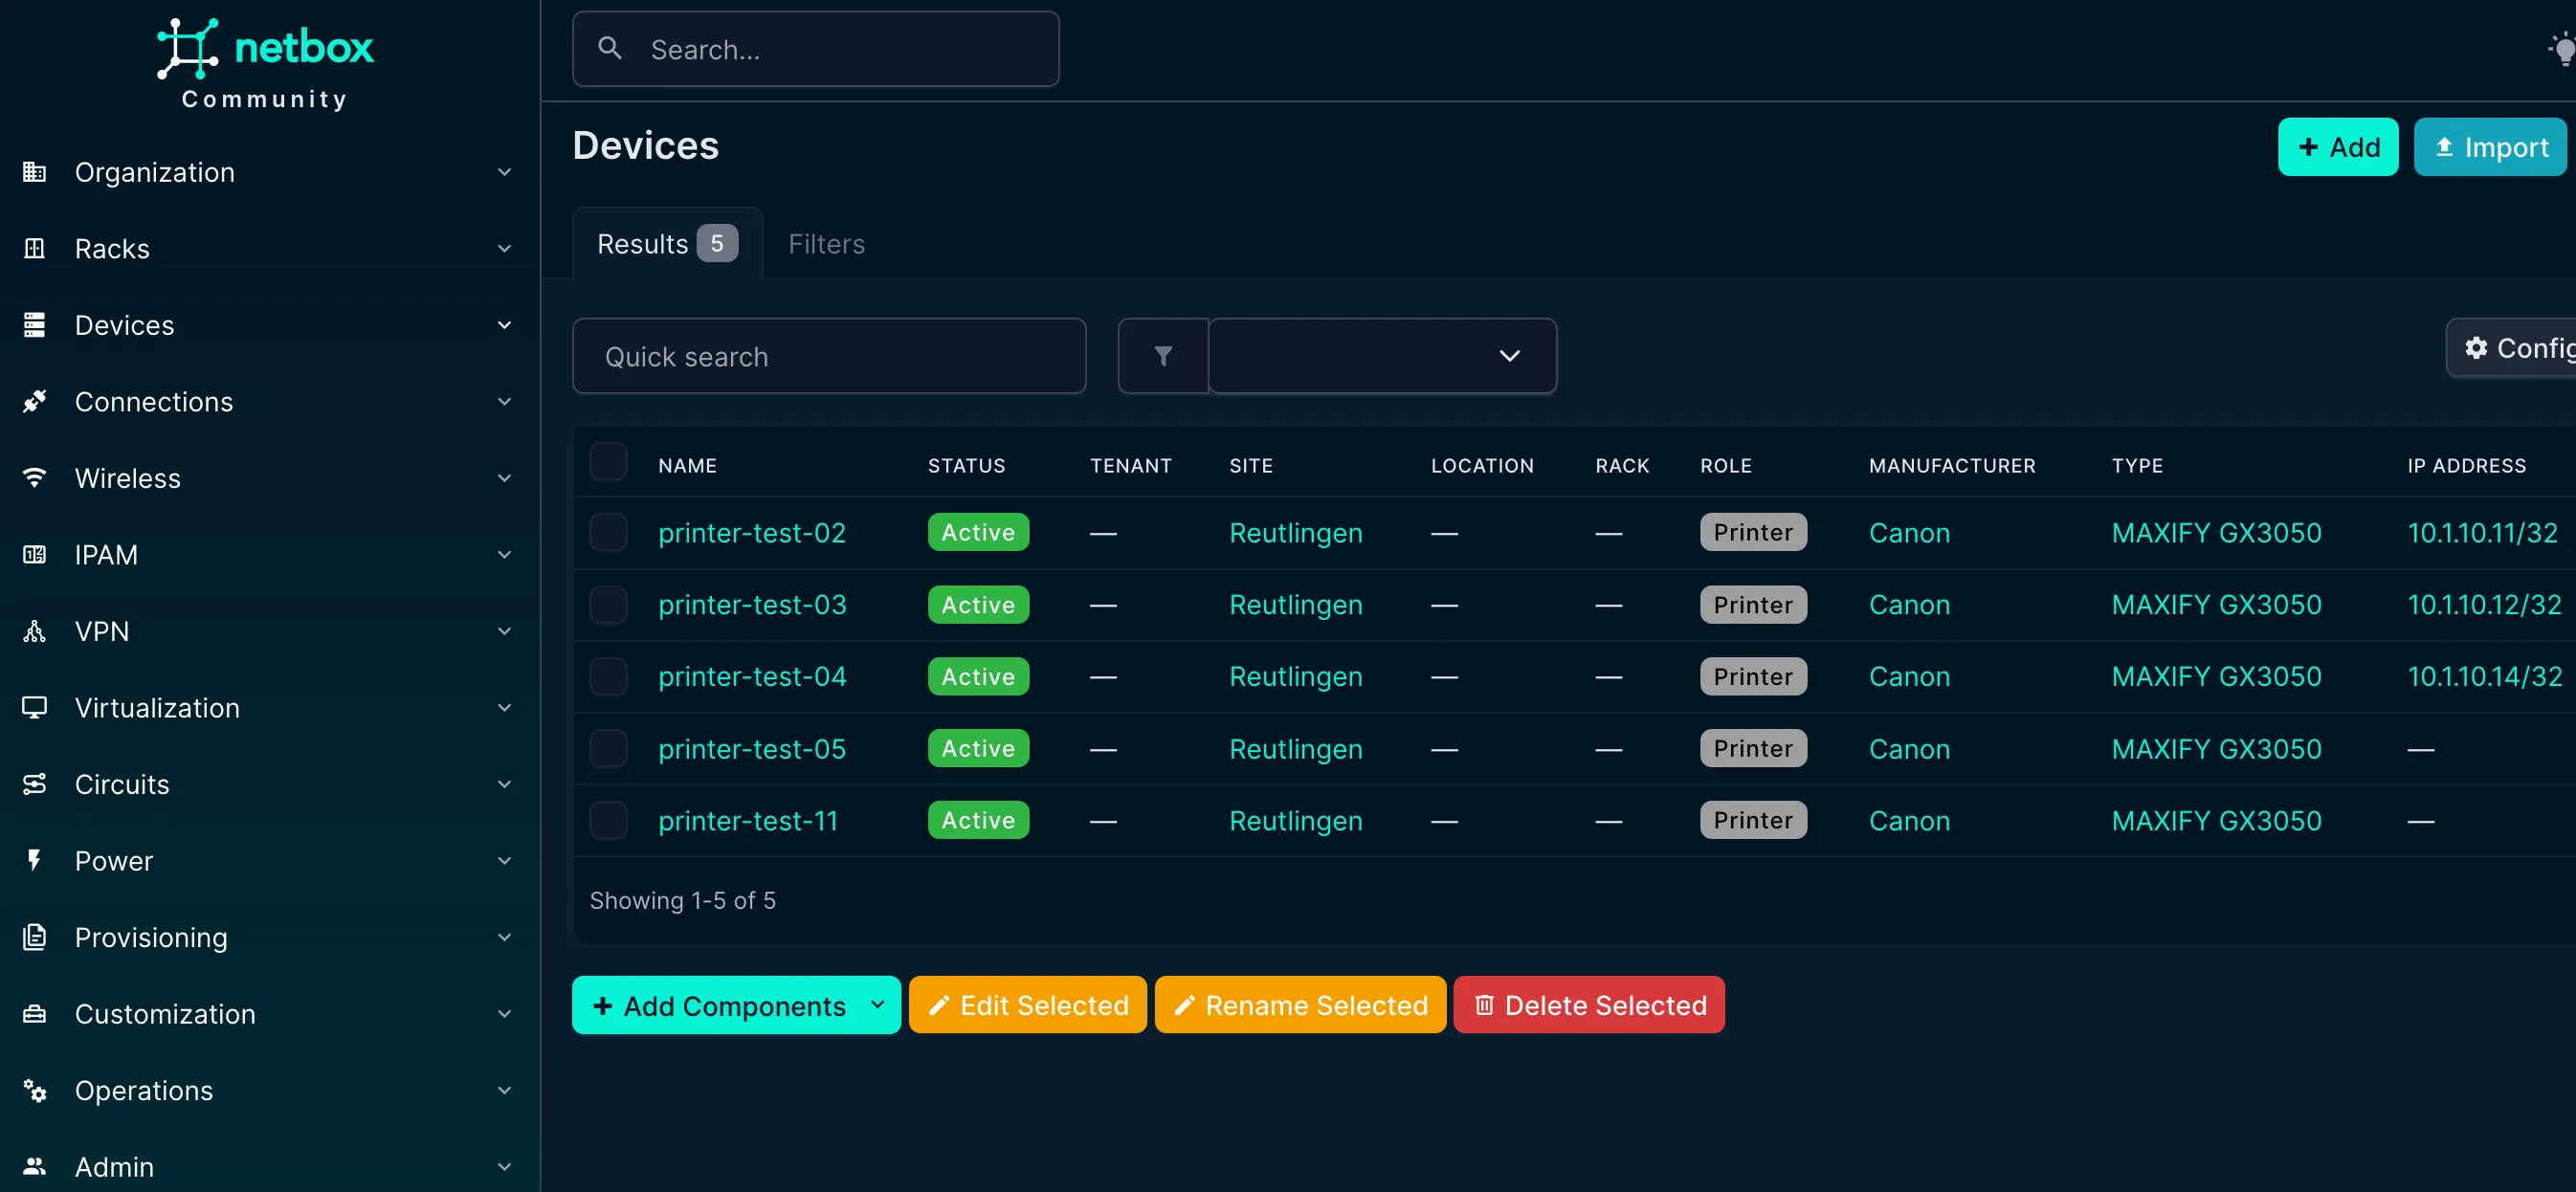This screenshot has width=2576, height=1192.
Task: Click the Circuits sidebar icon
Action: 34,784
